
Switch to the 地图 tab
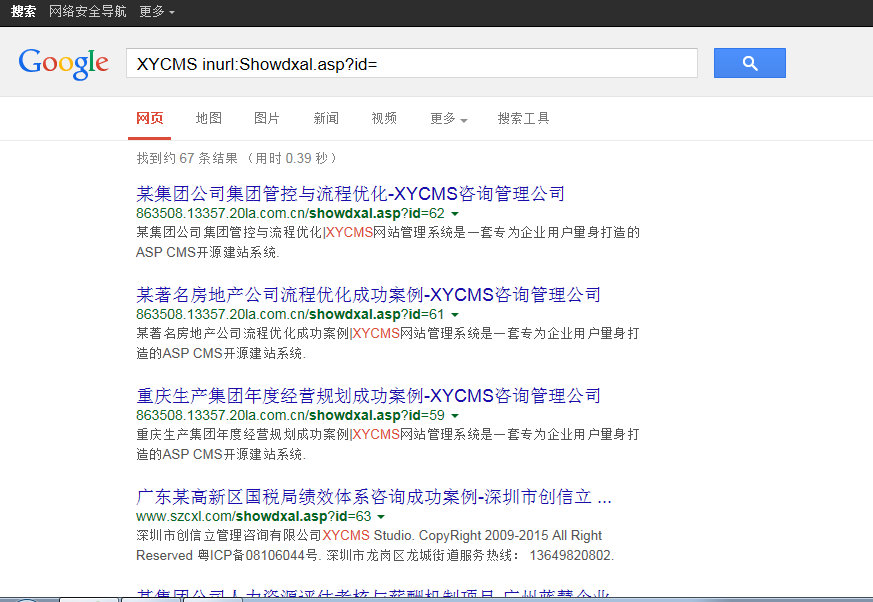tap(209, 118)
